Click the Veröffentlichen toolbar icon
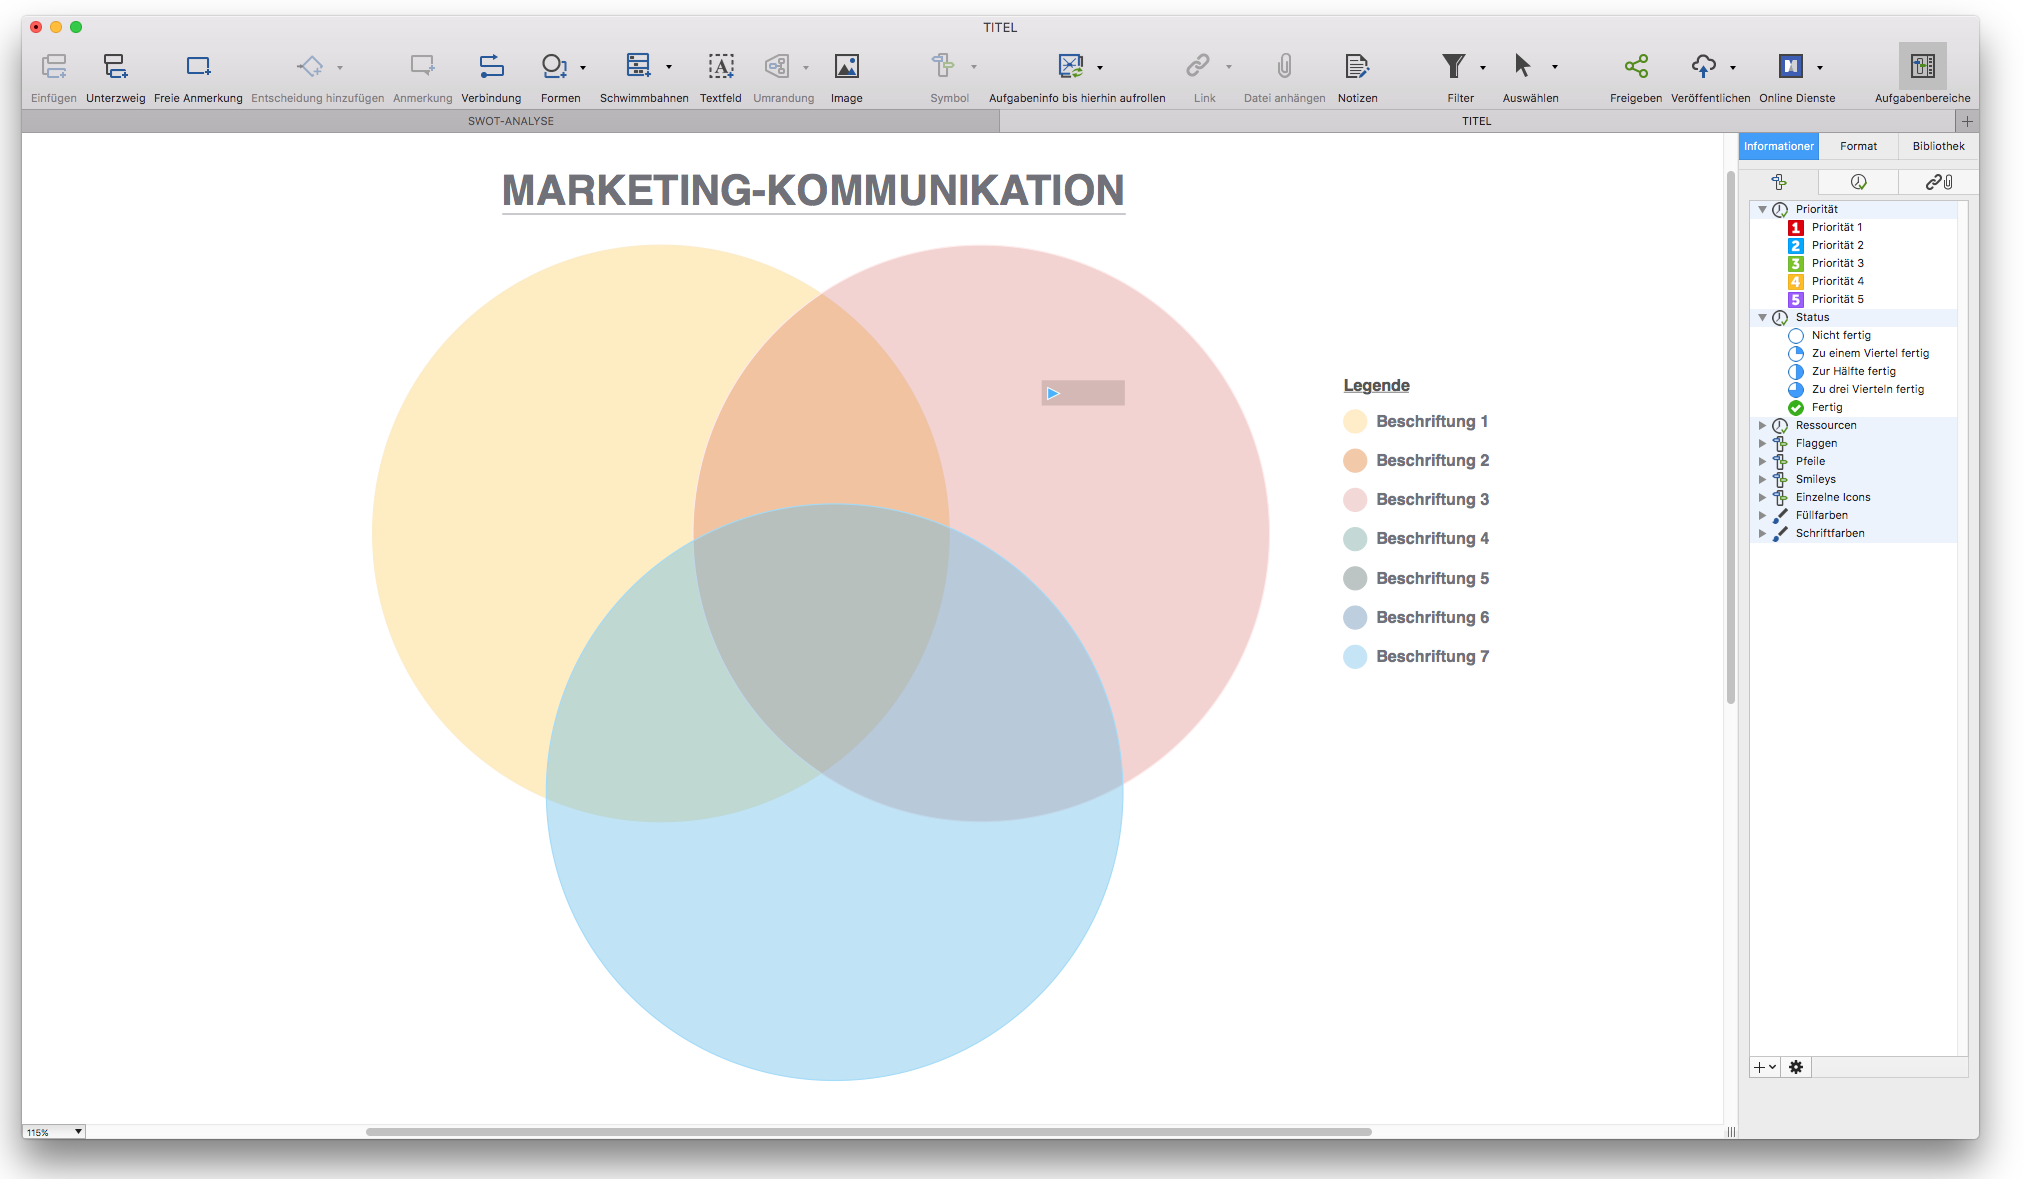Viewport: 2024px width, 1179px height. [x=1706, y=66]
